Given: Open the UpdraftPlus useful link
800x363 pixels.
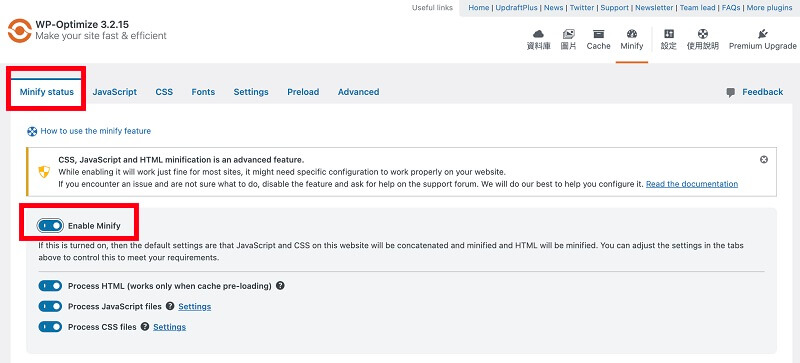Looking at the screenshot, I should point(516,8).
